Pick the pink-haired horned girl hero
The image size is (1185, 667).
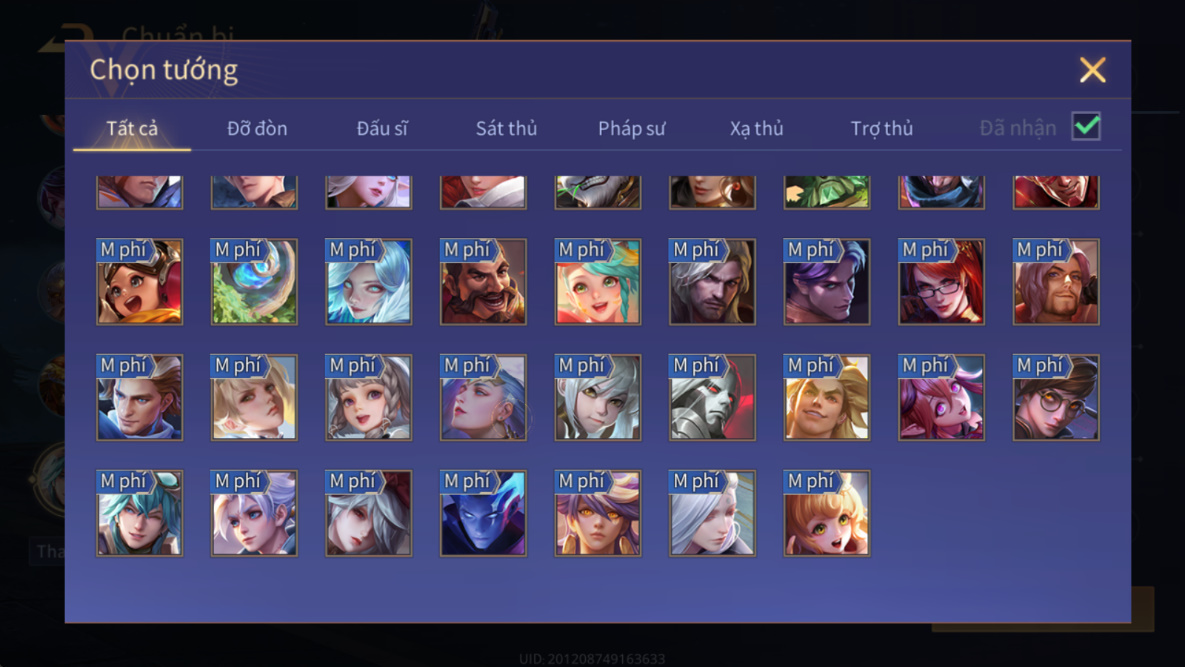point(941,397)
